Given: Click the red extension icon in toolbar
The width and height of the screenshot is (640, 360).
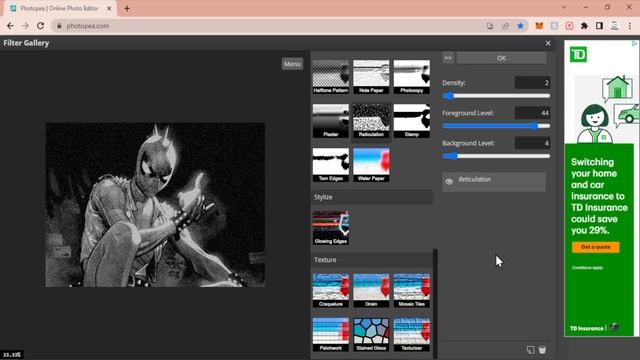Looking at the screenshot, I should 569,26.
